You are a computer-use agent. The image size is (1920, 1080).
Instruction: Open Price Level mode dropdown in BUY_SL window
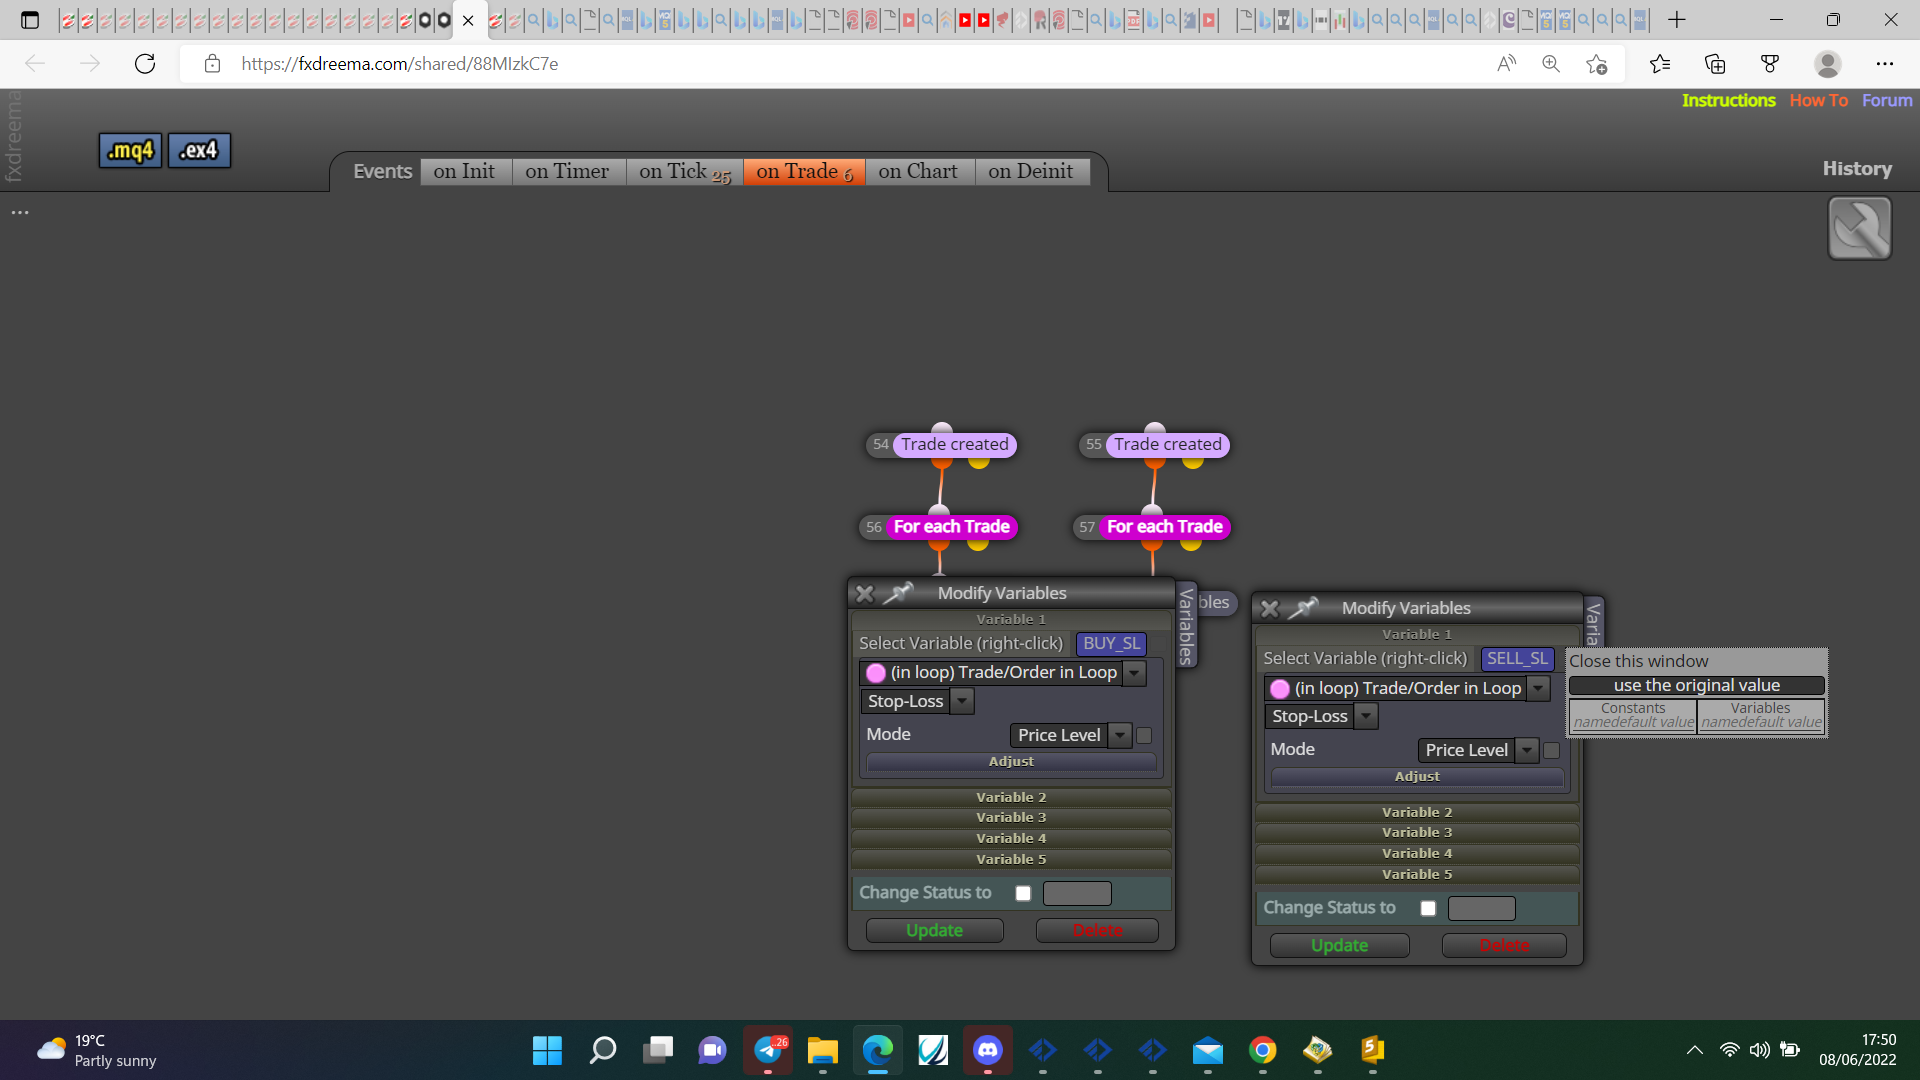[1120, 735]
